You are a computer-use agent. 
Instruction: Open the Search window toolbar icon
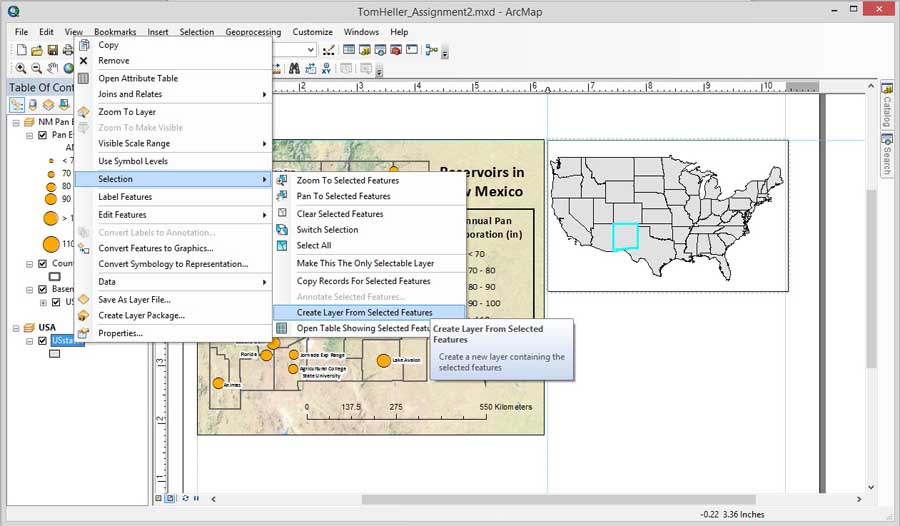pyautogui.click(x=380, y=50)
